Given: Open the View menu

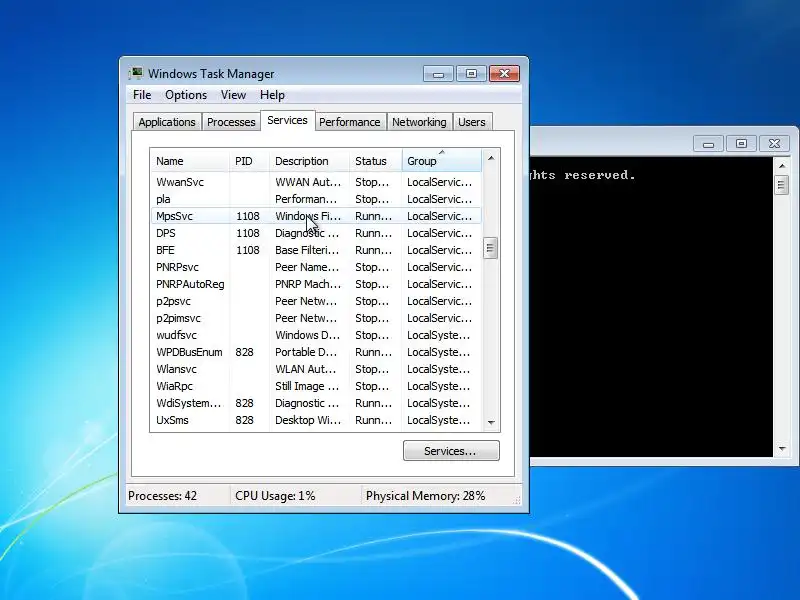Looking at the screenshot, I should point(233,95).
